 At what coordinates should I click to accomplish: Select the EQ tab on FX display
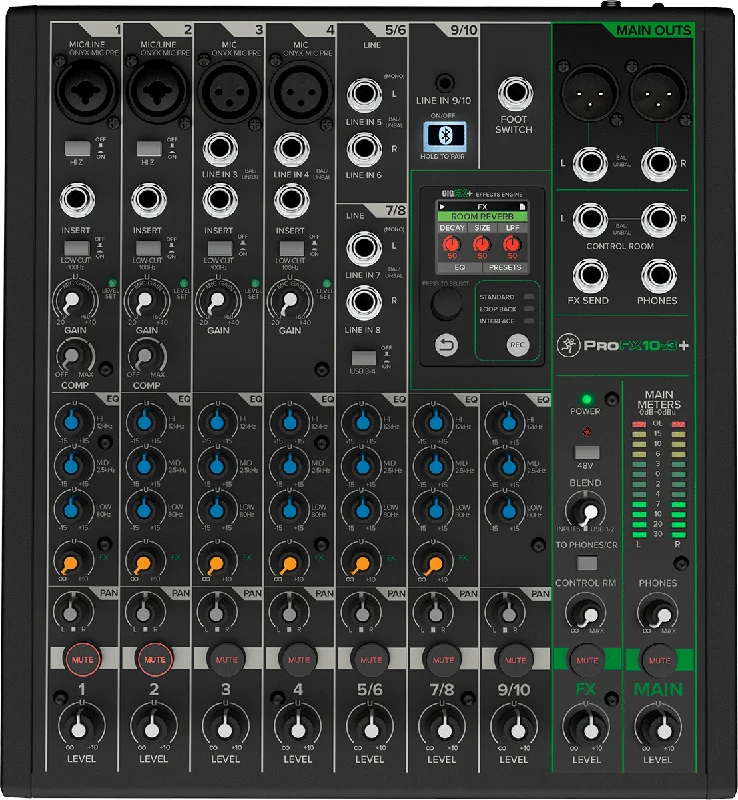pos(459,267)
